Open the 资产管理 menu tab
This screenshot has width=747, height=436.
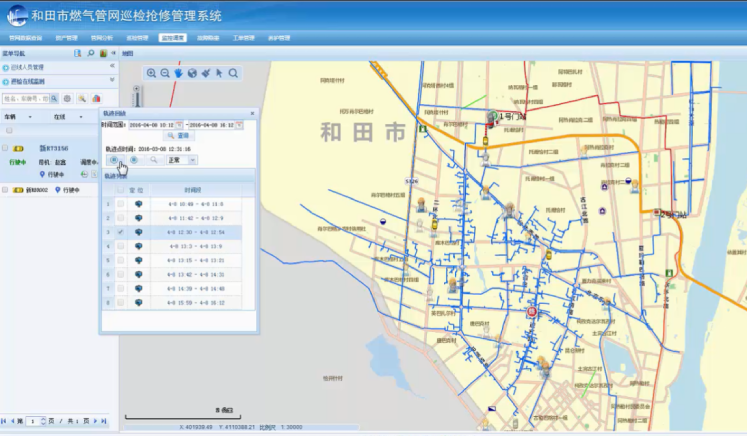point(66,38)
